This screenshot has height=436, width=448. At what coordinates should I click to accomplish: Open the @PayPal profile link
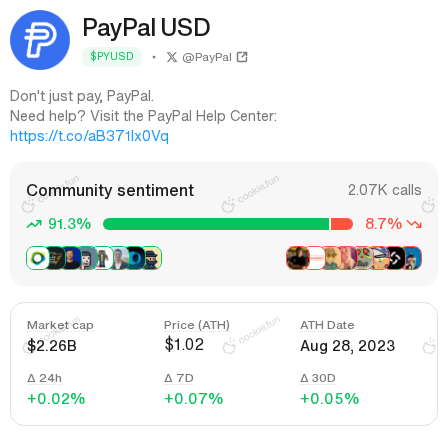[x=207, y=57]
